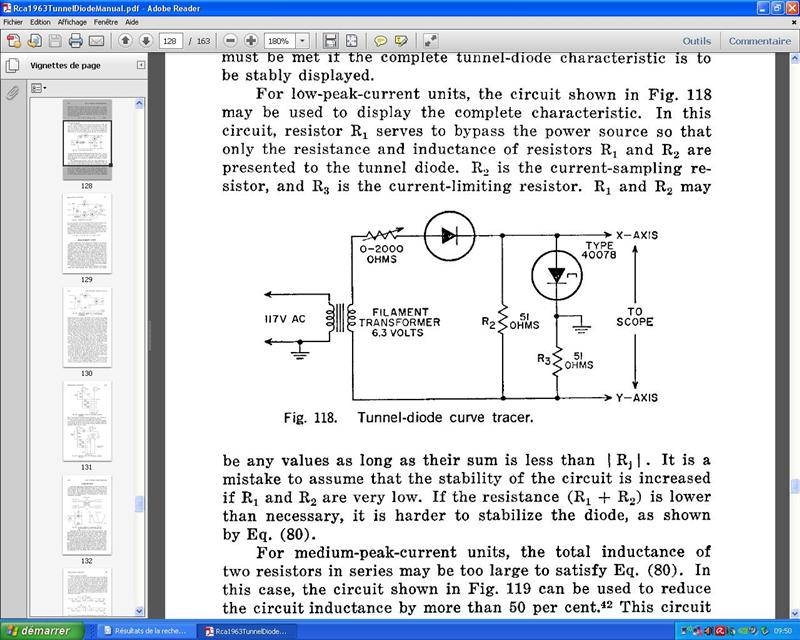
Task: Click the 'Fig. 118.' caption text
Action: (x=310, y=418)
